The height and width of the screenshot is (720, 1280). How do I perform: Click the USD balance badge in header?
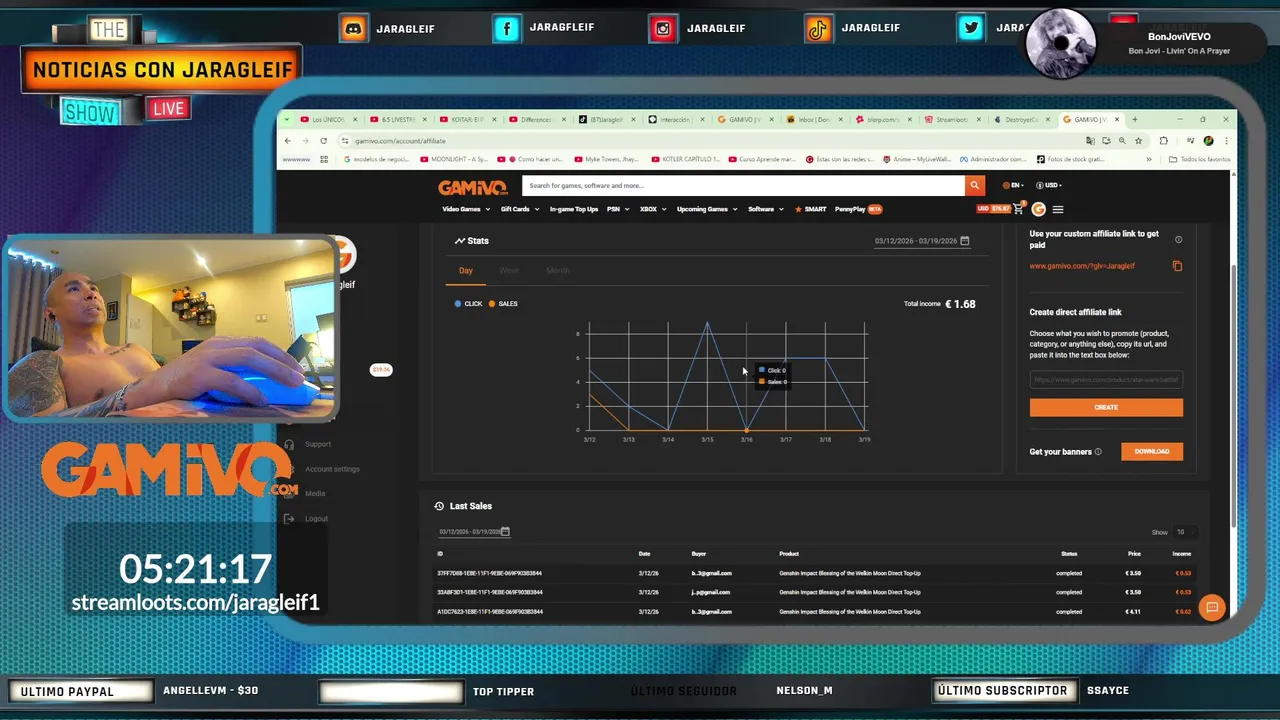tap(994, 209)
